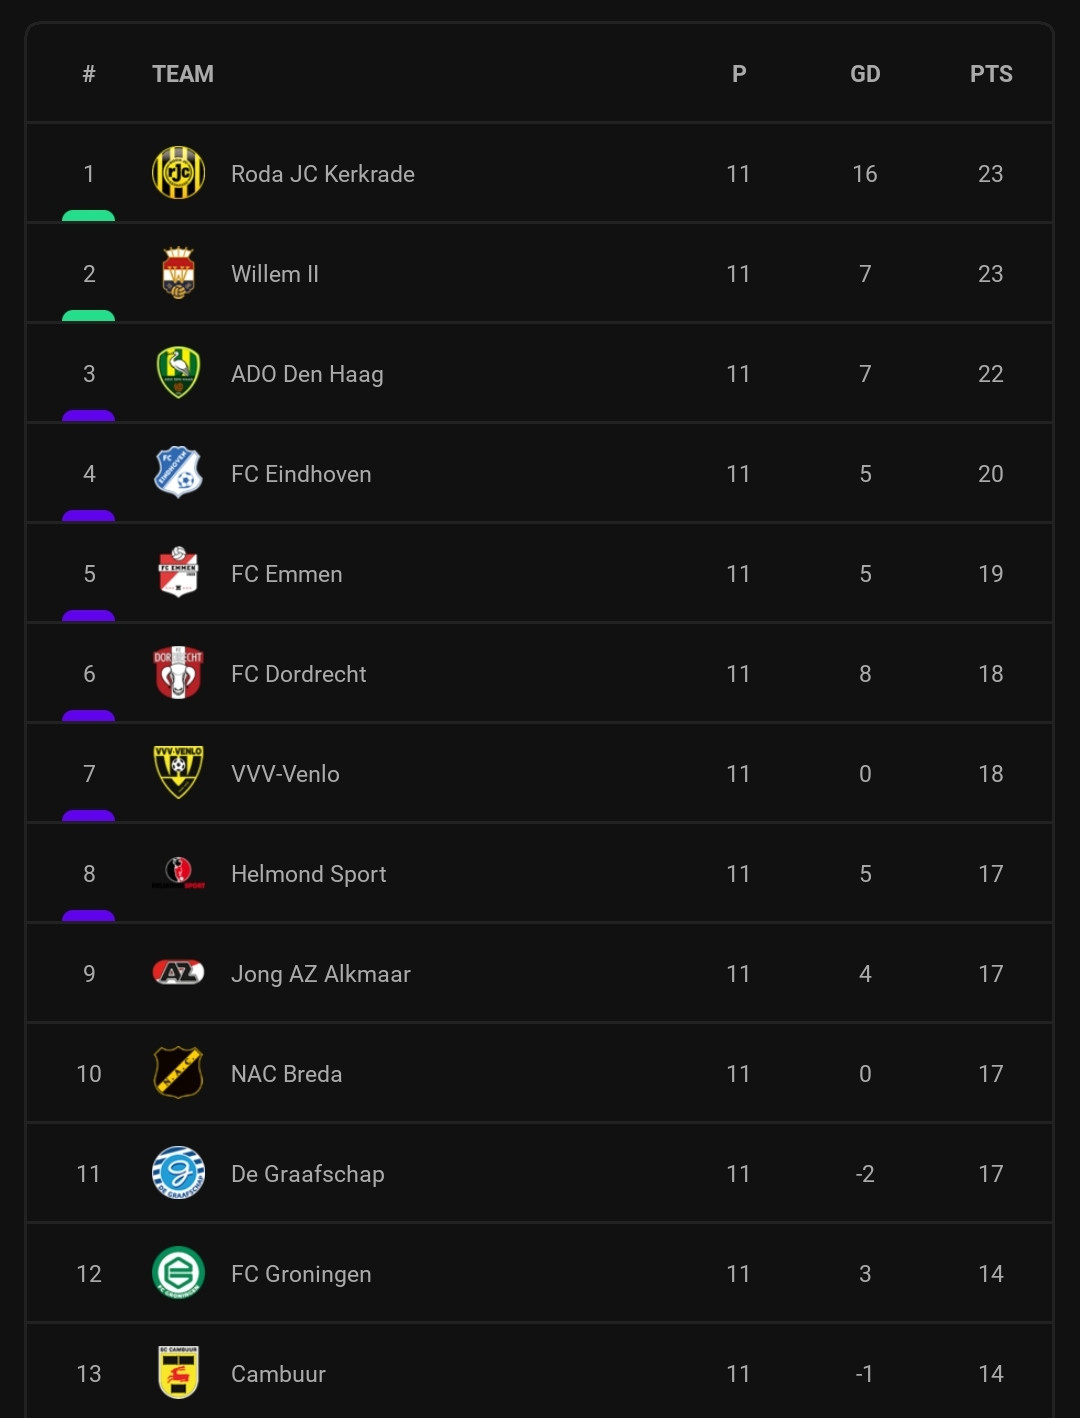Viewport: 1080px width, 1418px height.
Task: Click Roda JC Kerkrade's green promotion marker
Action: pyautogui.click(x=88, y=216)
